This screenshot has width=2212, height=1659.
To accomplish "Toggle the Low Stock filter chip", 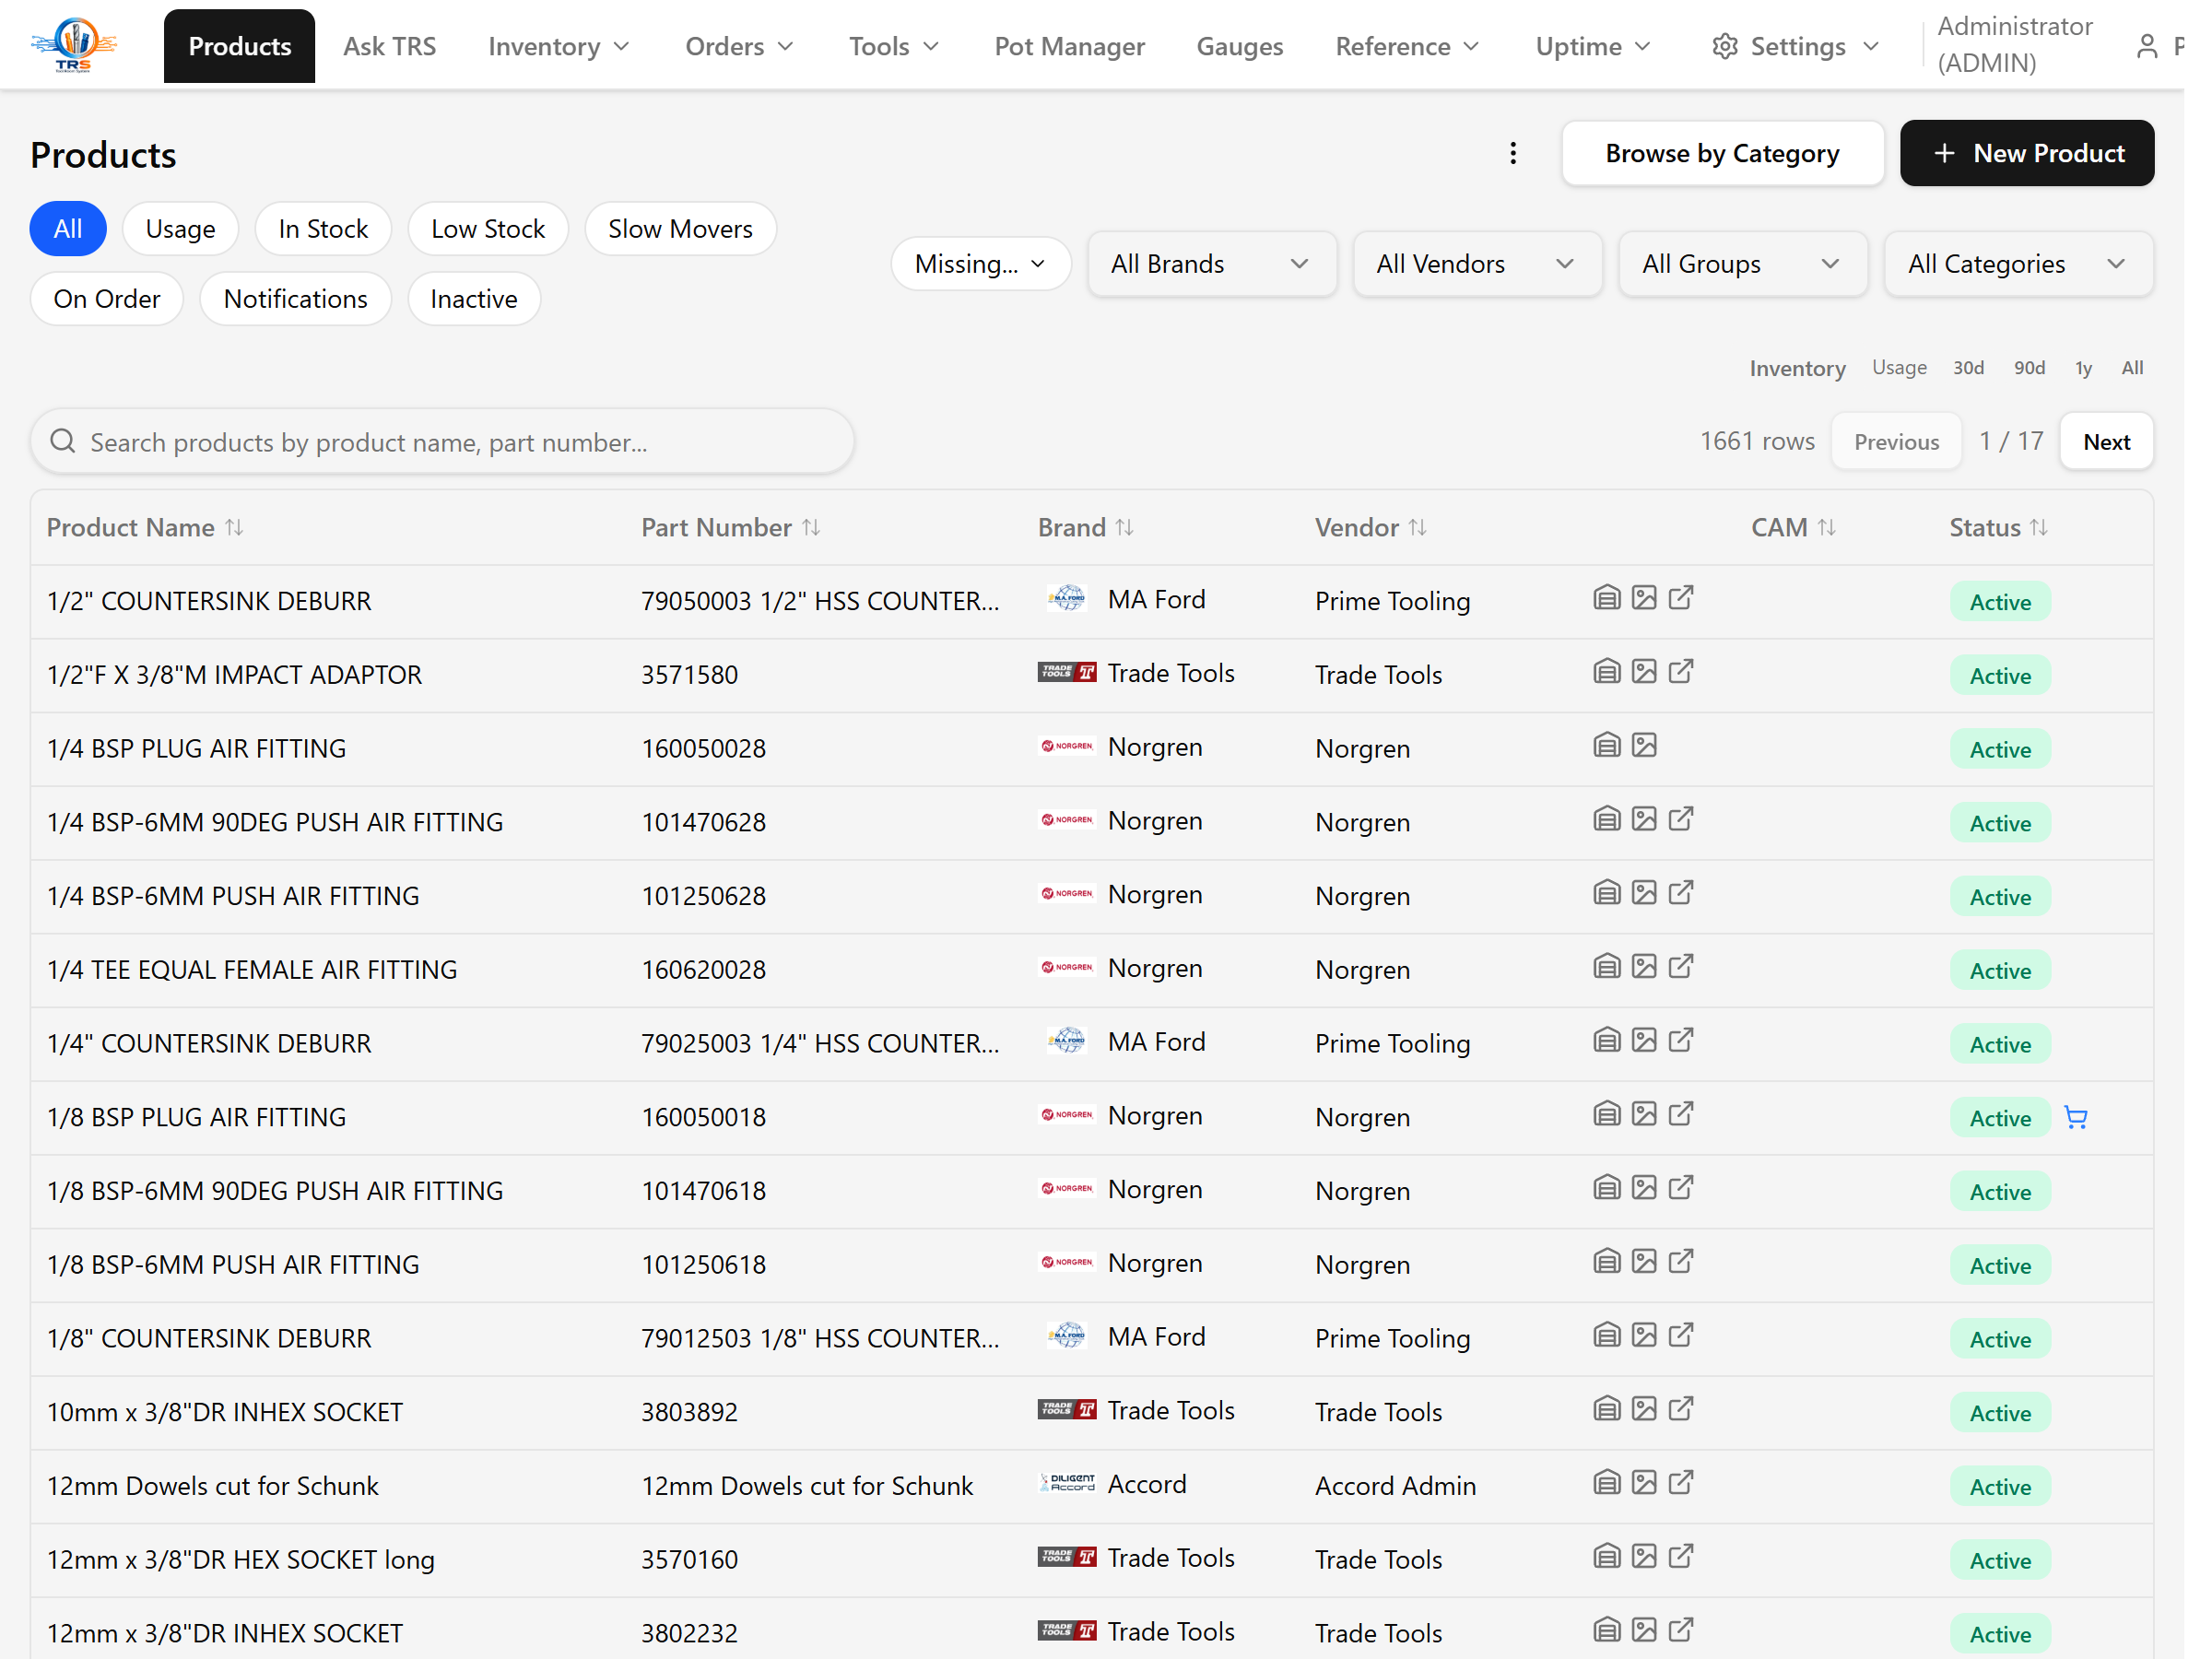I will pyautogui.click(x=488, y=229).
